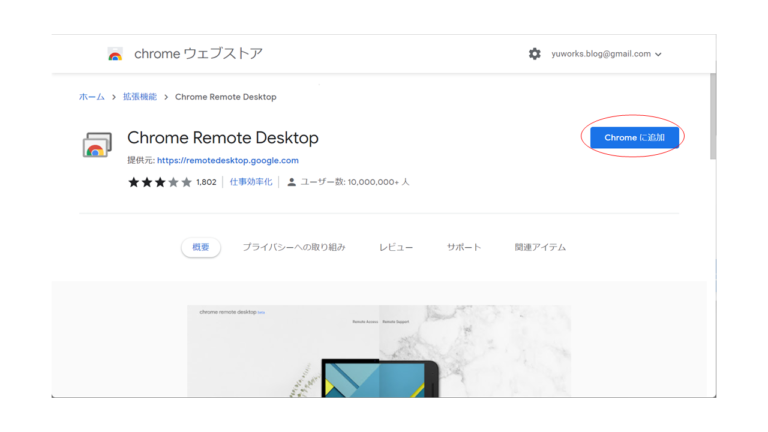This screenshot has height=432, width=768.
Task: Switch to プライバシーへの取り組み tab
Action: coord(294,247)
